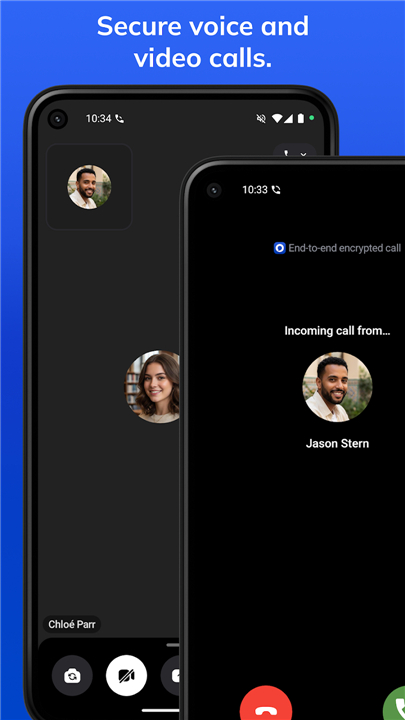The height and width of the screenshot is (720, 405).
Task: Tap the battery indicator icon
Action: point(300,118)
